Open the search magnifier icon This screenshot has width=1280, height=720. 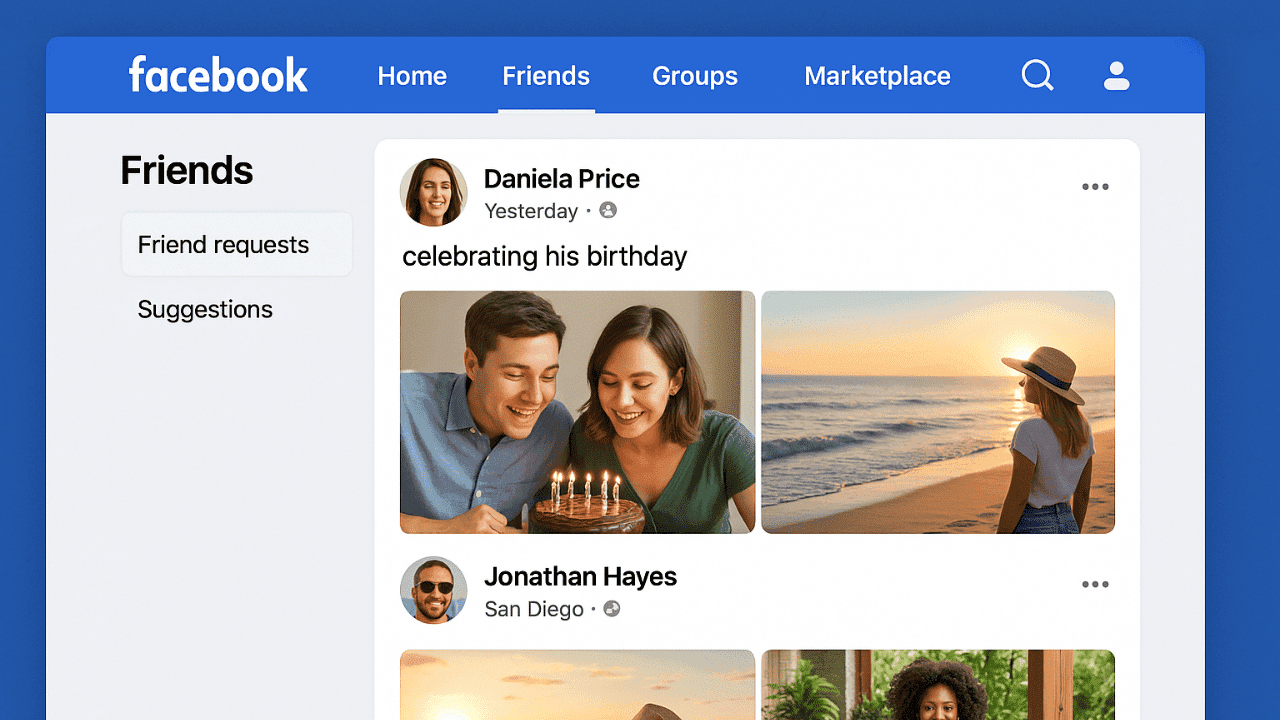tap(1037, 75)
